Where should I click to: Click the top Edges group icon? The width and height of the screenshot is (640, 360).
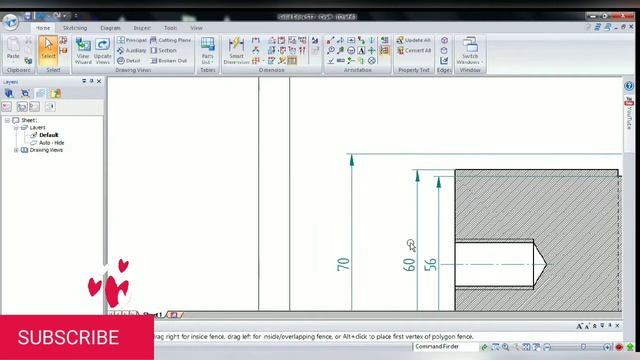[444, 40]
